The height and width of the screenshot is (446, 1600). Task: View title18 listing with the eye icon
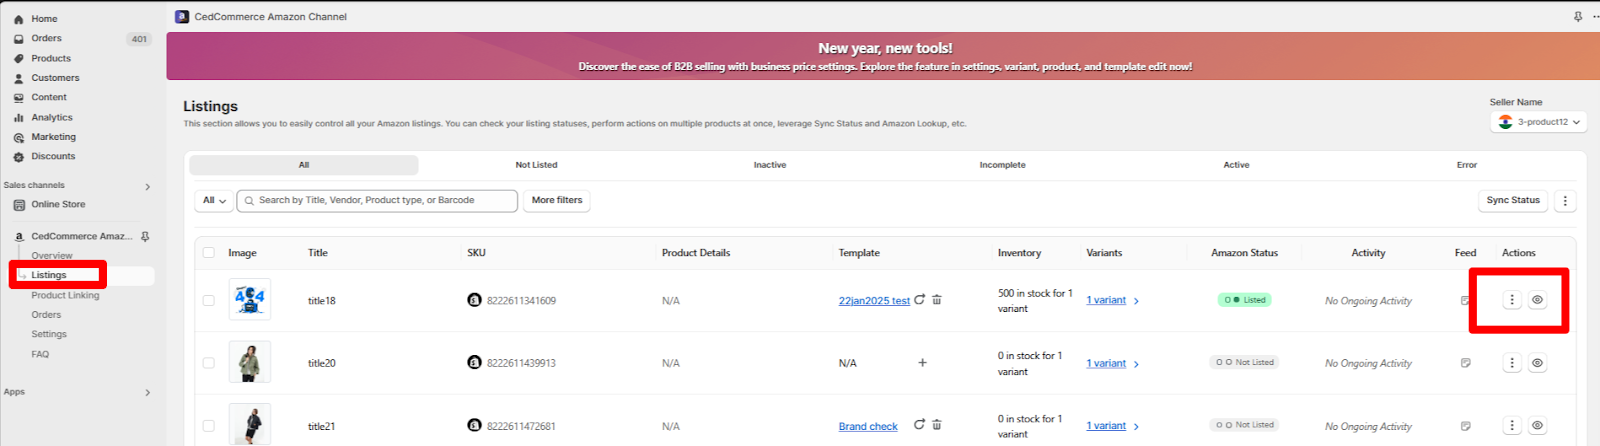pos(1538,300)
